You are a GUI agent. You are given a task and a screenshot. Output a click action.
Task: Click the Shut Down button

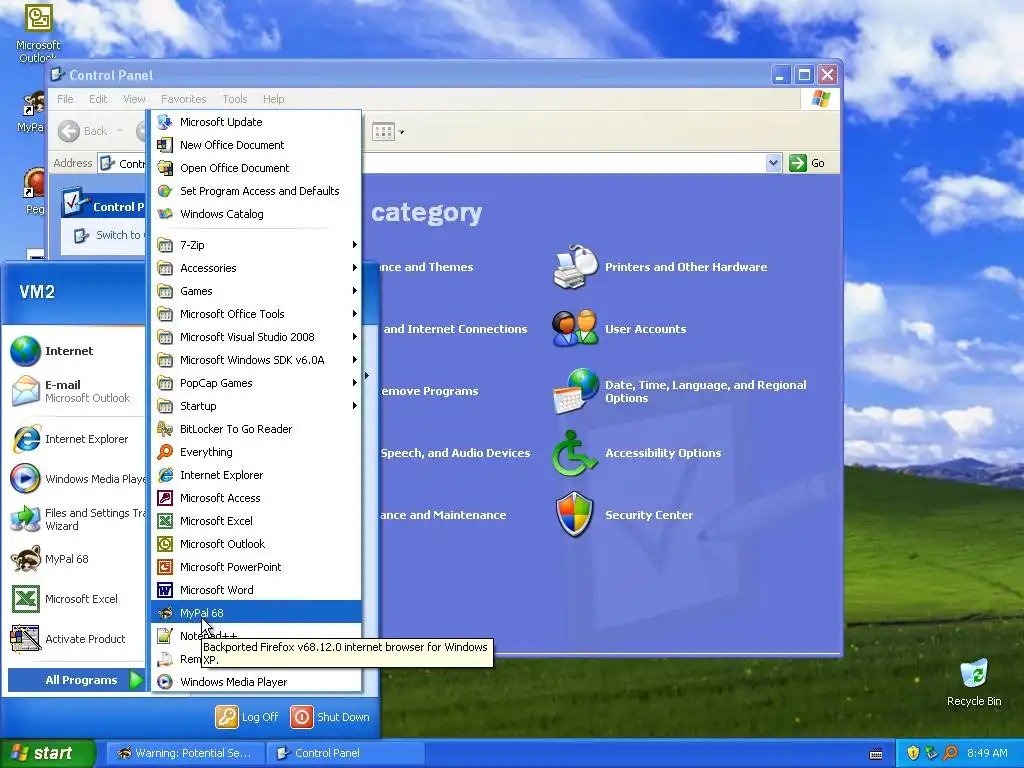point(330,716)
